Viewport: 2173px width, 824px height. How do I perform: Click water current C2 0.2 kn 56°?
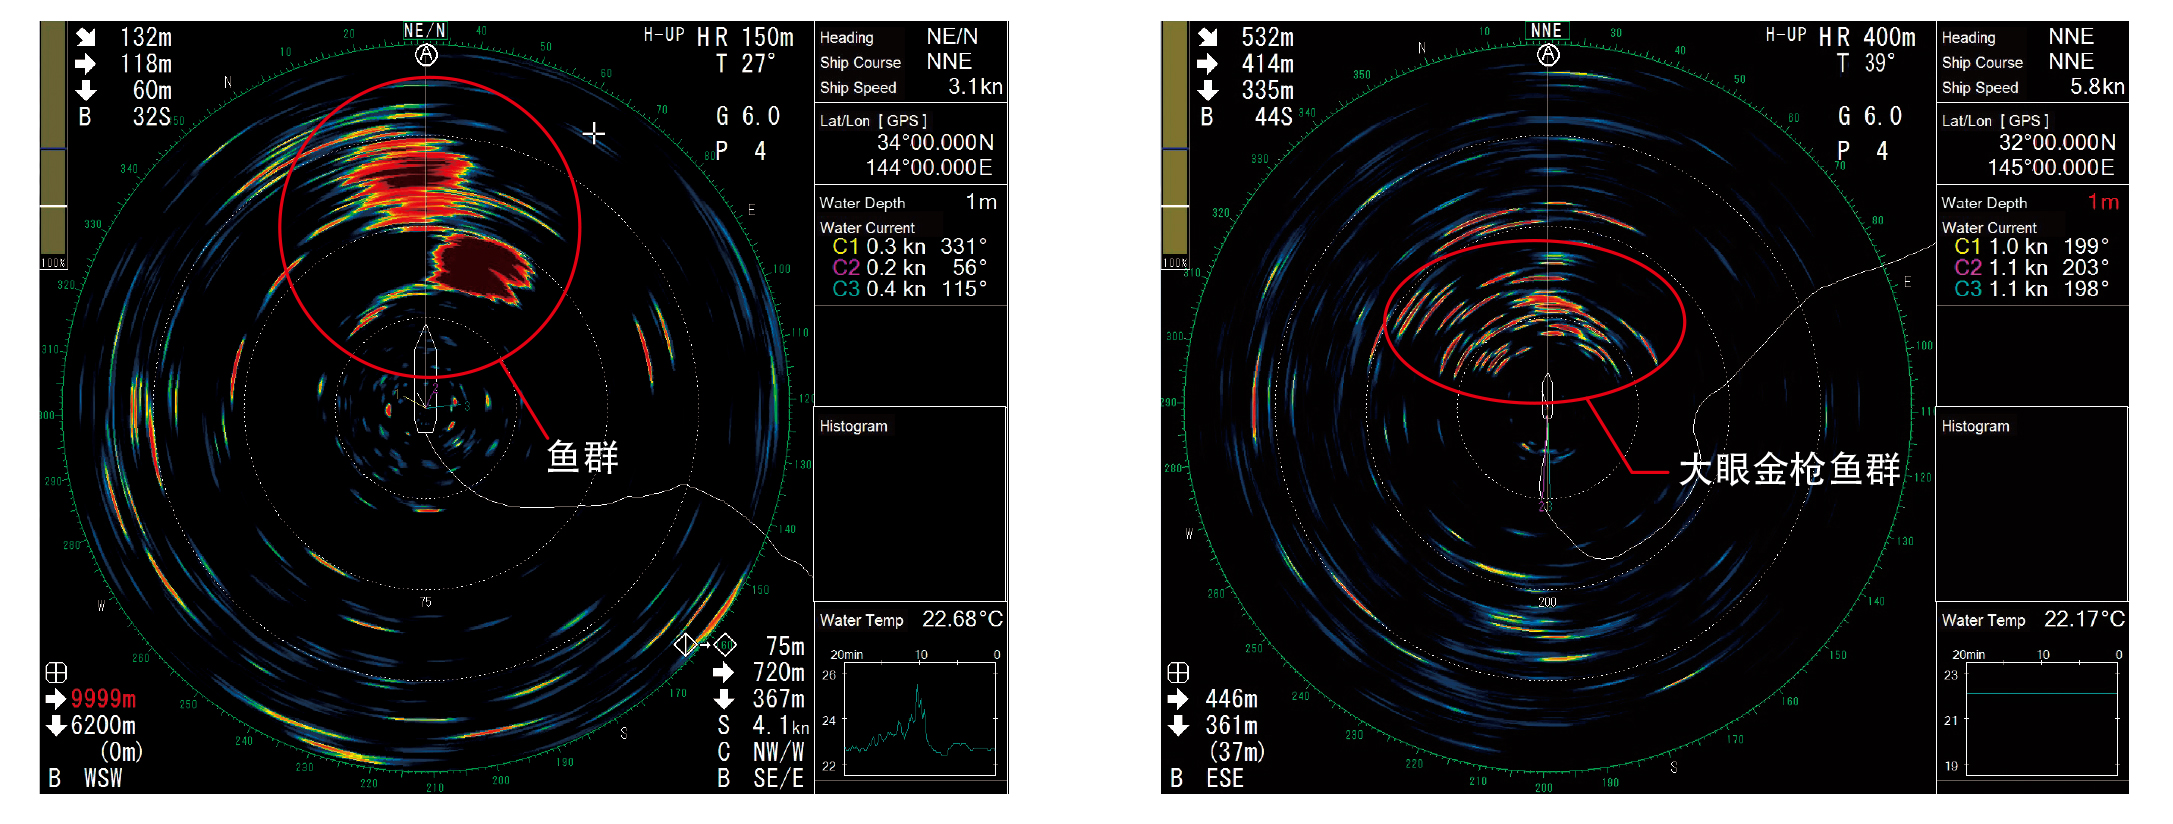909,268
